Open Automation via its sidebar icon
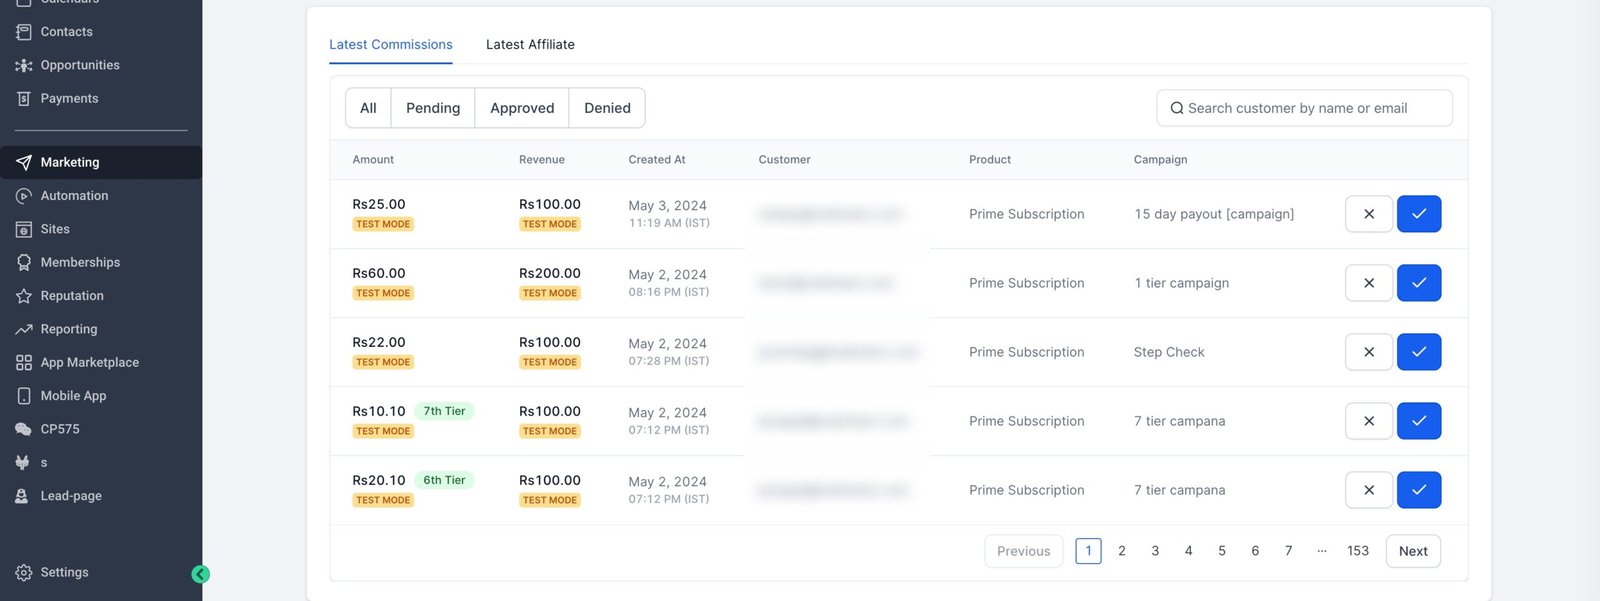1600x601 pixels. 24,196
